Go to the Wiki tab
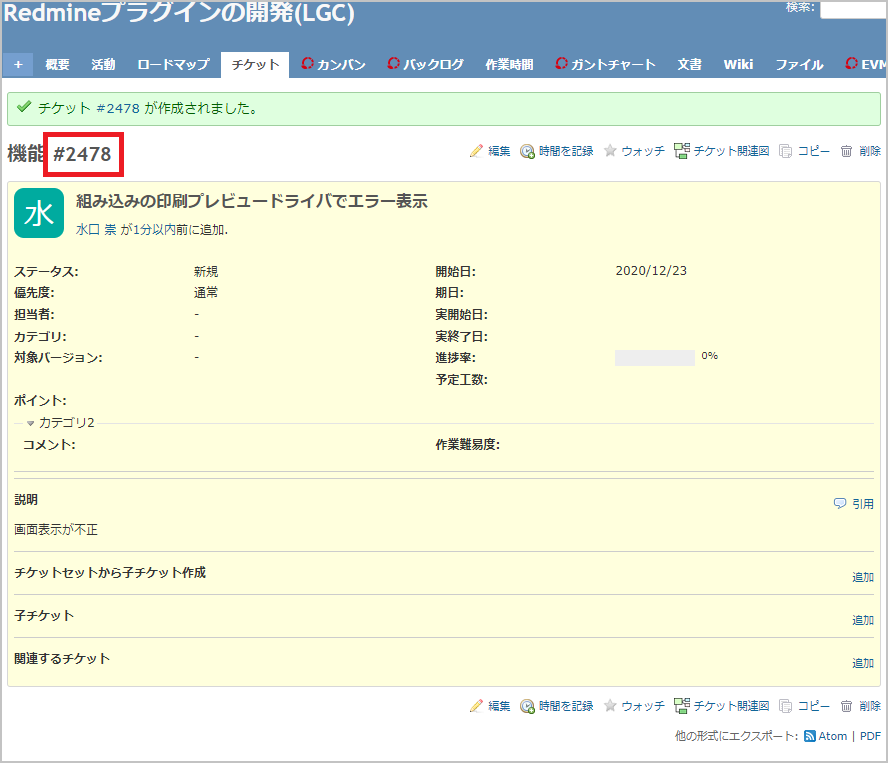 tap(738, 64)
